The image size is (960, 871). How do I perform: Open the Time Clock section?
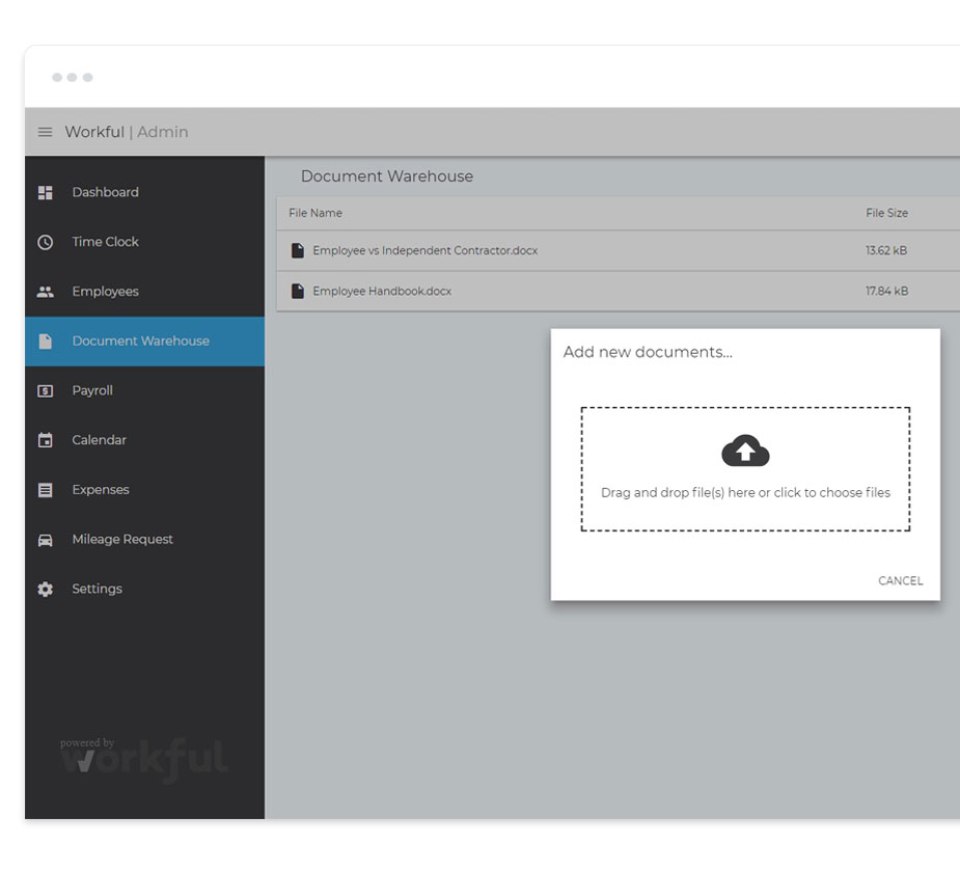tap(105, 242)
